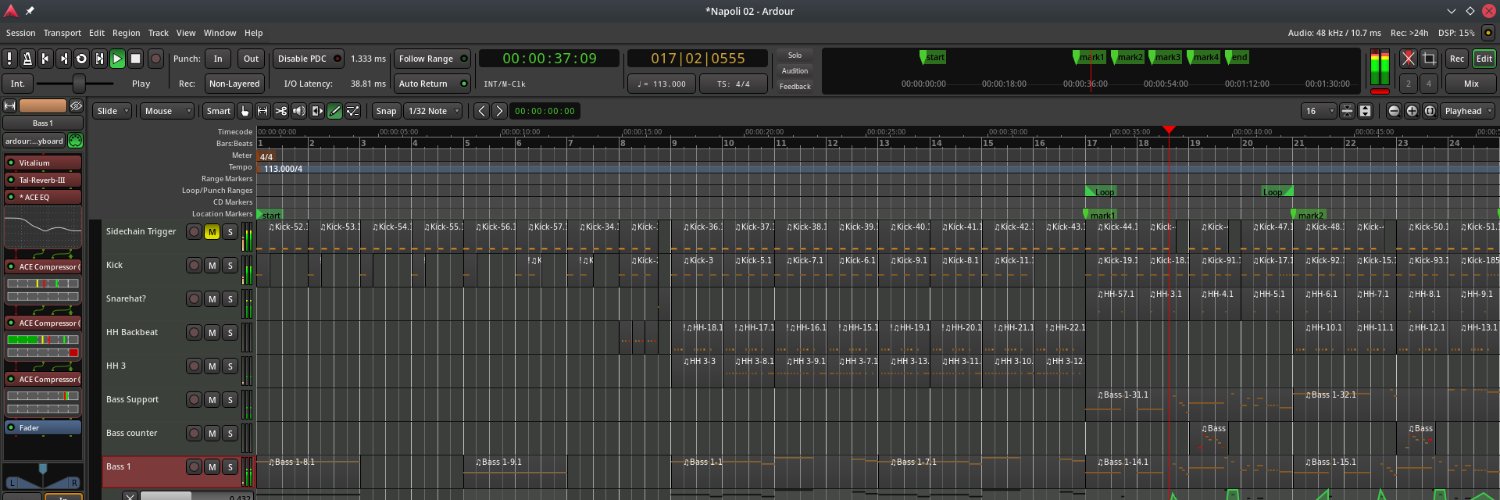Record-arm the Bass counter track
Screen dimensions: 1500x500
[x=194, y=434]
